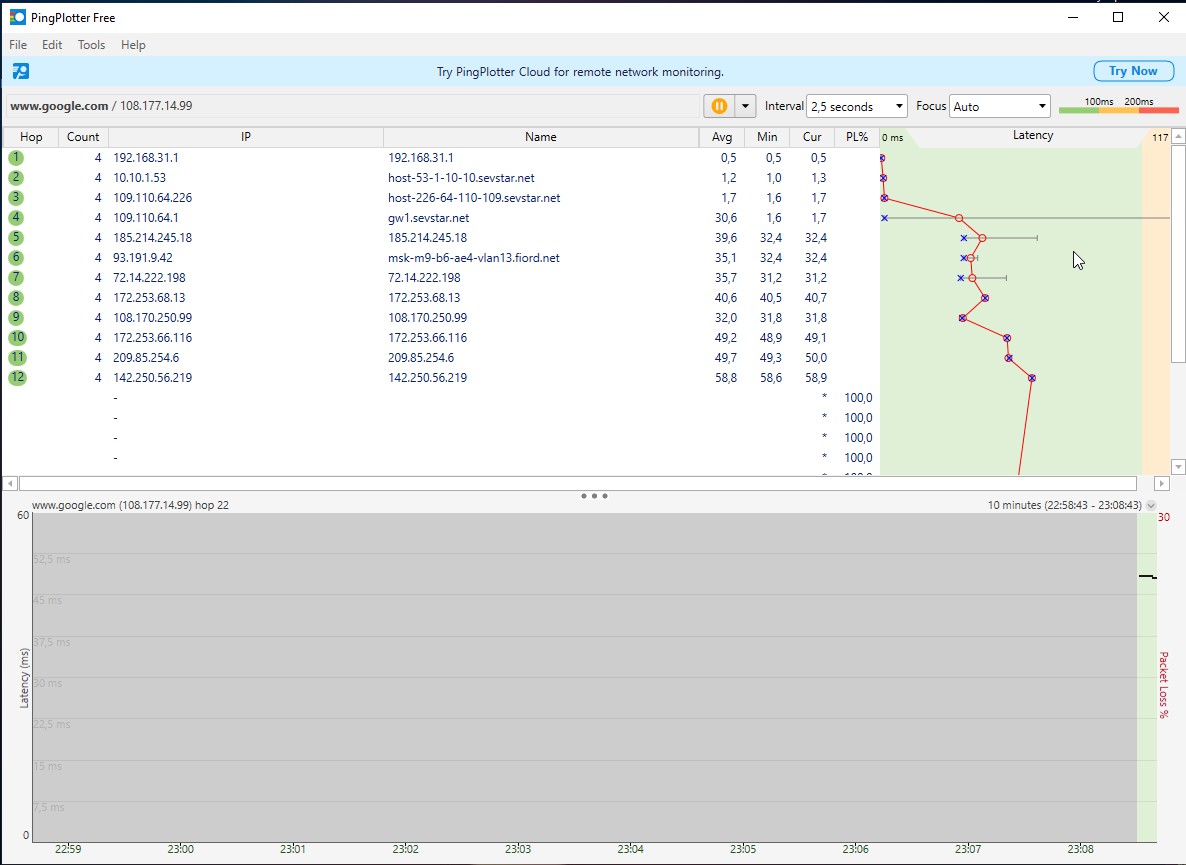This screenshot has height=865, width=1186.
Task: Click the hop 12 green circle icon
Action: tap(17, 378)
